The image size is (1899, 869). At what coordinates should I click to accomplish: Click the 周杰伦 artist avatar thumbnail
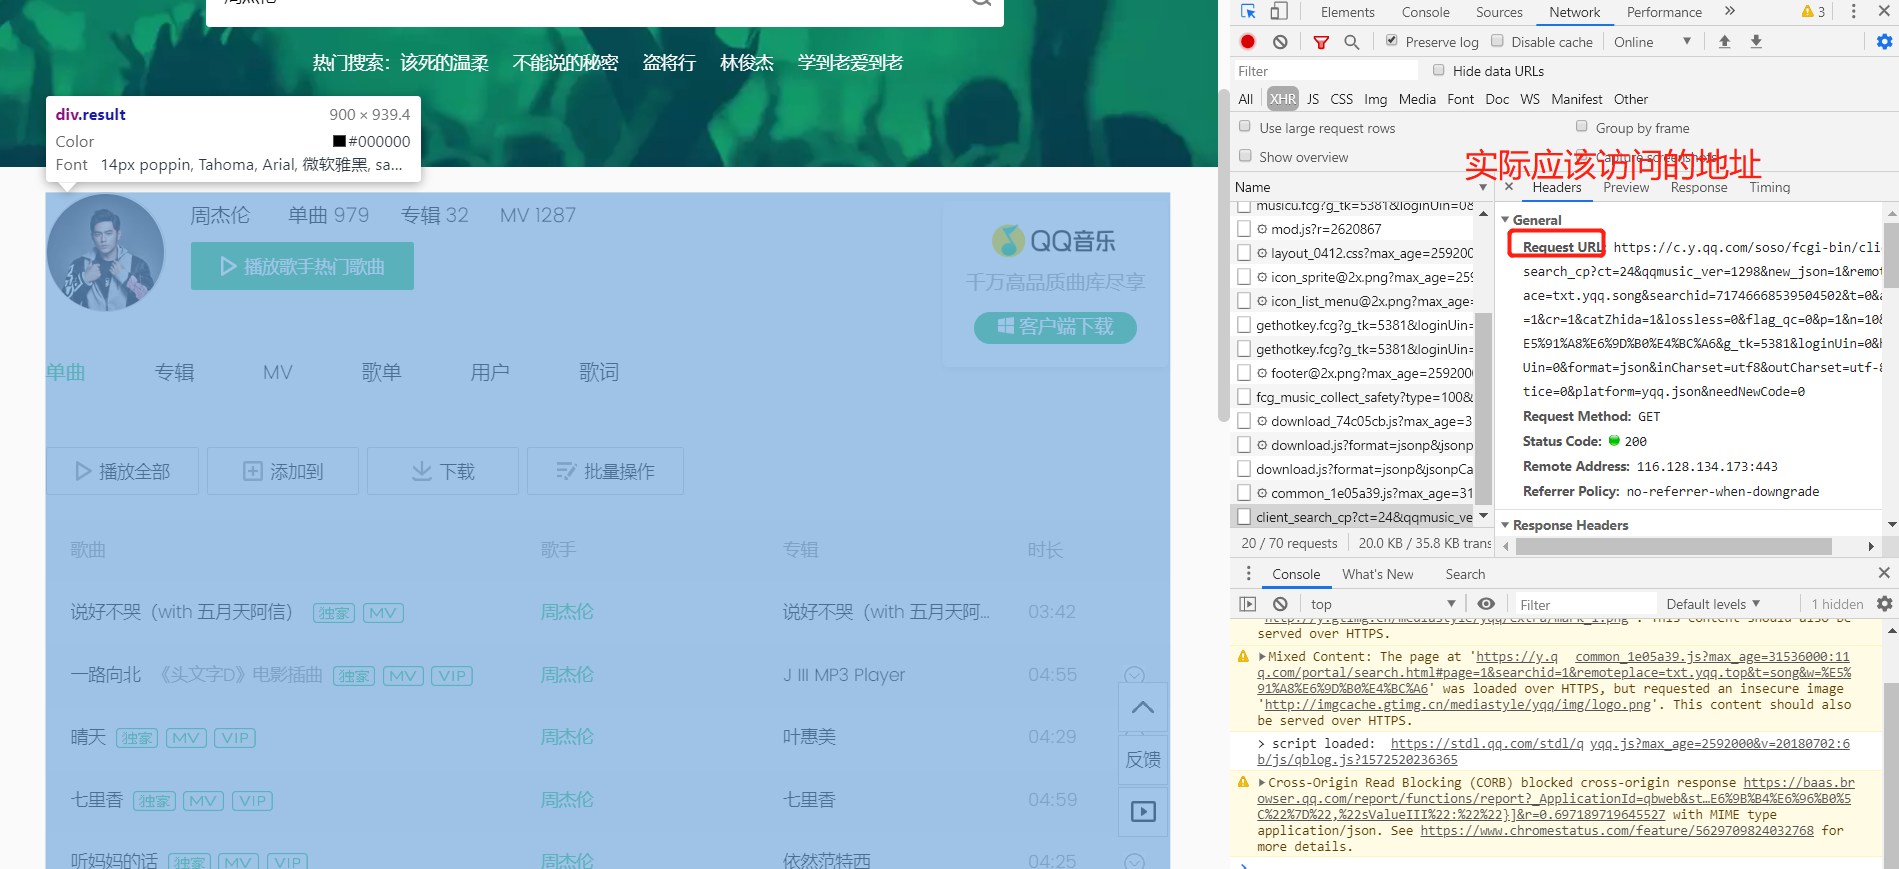click(105, 253)
